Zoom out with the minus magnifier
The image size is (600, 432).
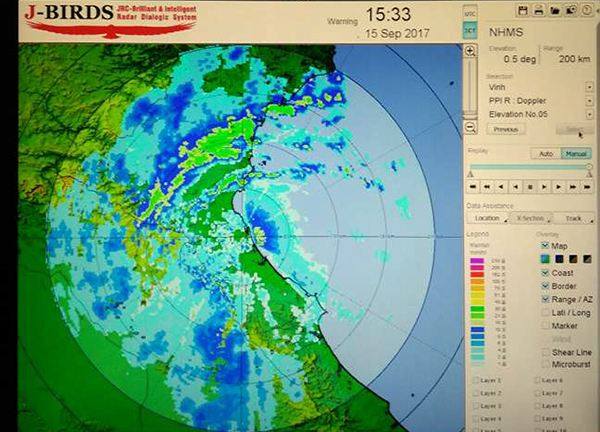pyautogui.click(x=470, y=128)
